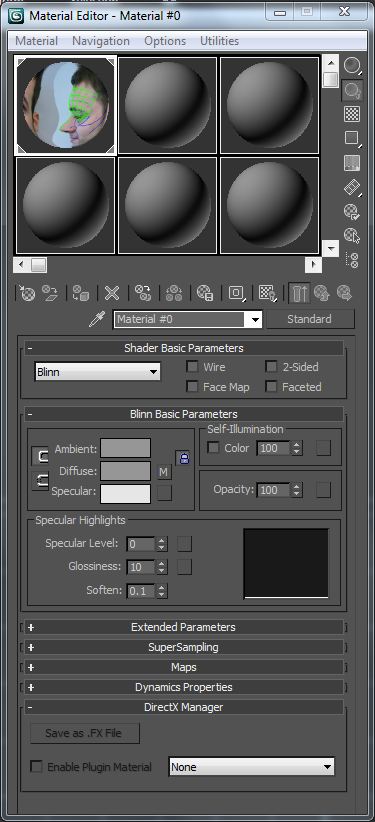Click the Save as .FX File button
Screen dimensions: 375x822
click(84, 733)
